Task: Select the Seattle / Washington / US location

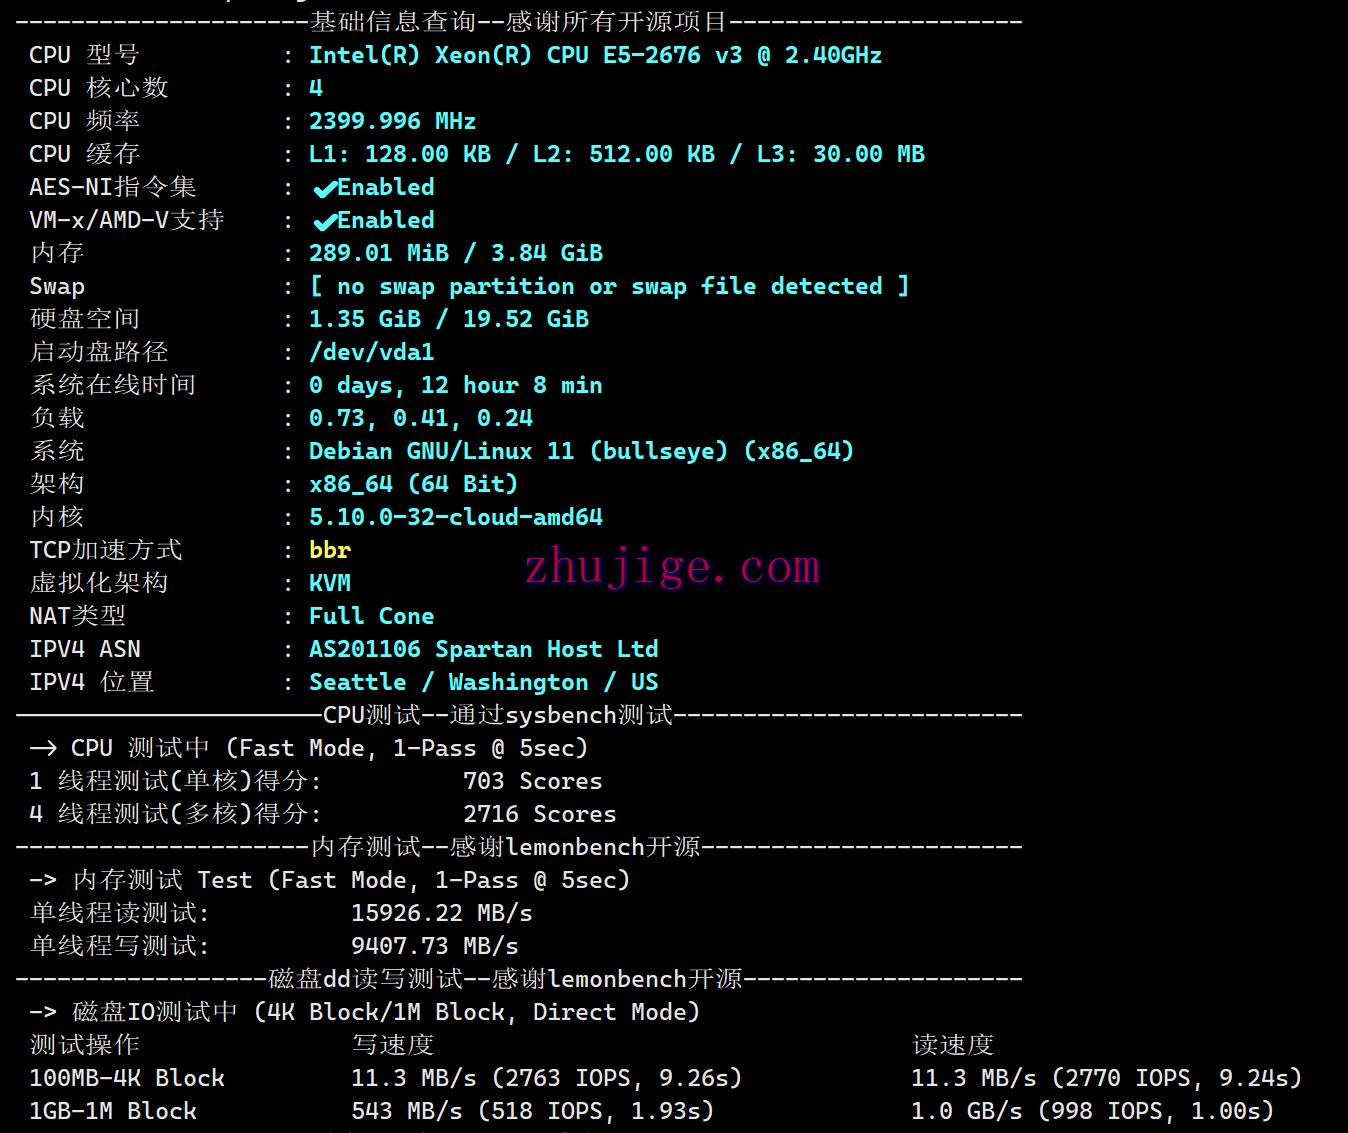Action: pos(483,682)
